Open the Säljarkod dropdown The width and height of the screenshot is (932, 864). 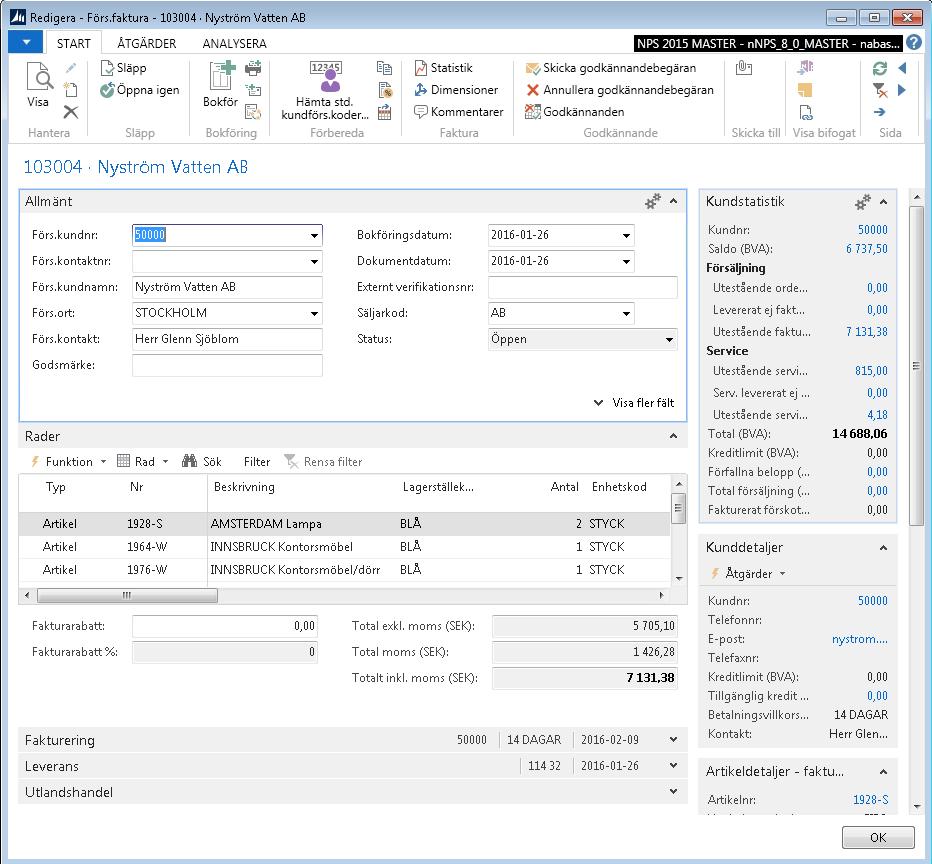[626, 313]
